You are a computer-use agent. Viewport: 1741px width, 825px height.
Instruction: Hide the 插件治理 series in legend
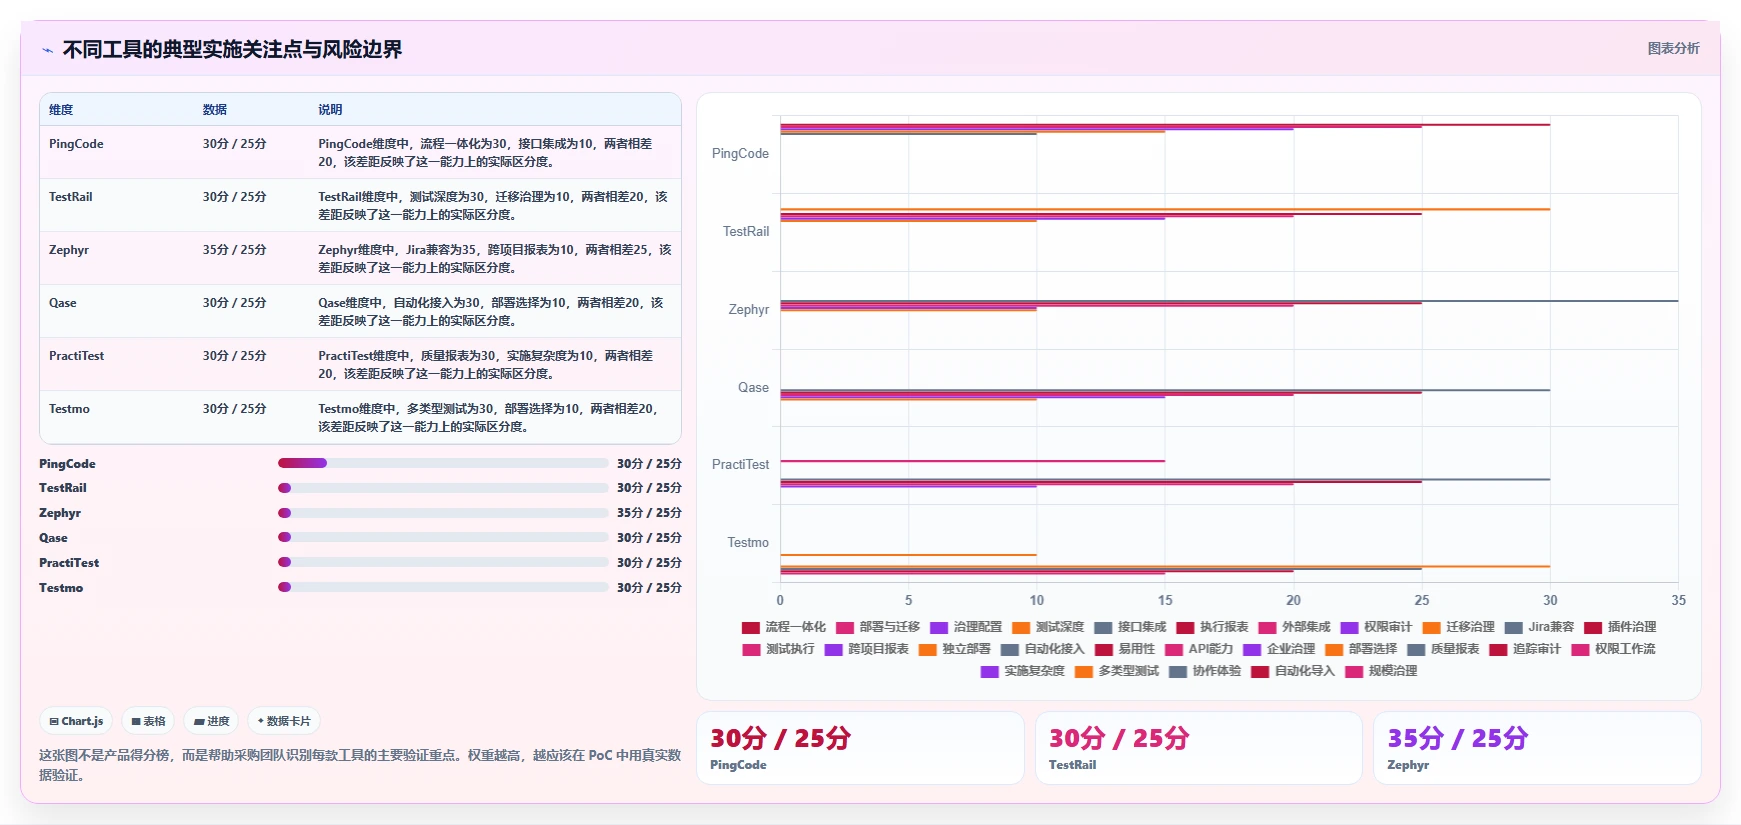click(1620, 627)
